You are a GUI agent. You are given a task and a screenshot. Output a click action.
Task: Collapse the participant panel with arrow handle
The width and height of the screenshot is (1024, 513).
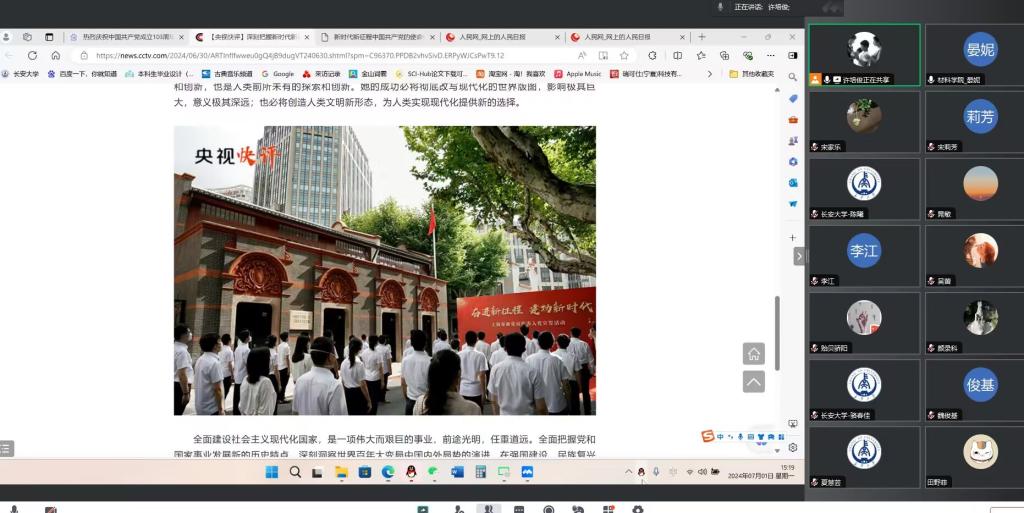[x=799, y=256]
